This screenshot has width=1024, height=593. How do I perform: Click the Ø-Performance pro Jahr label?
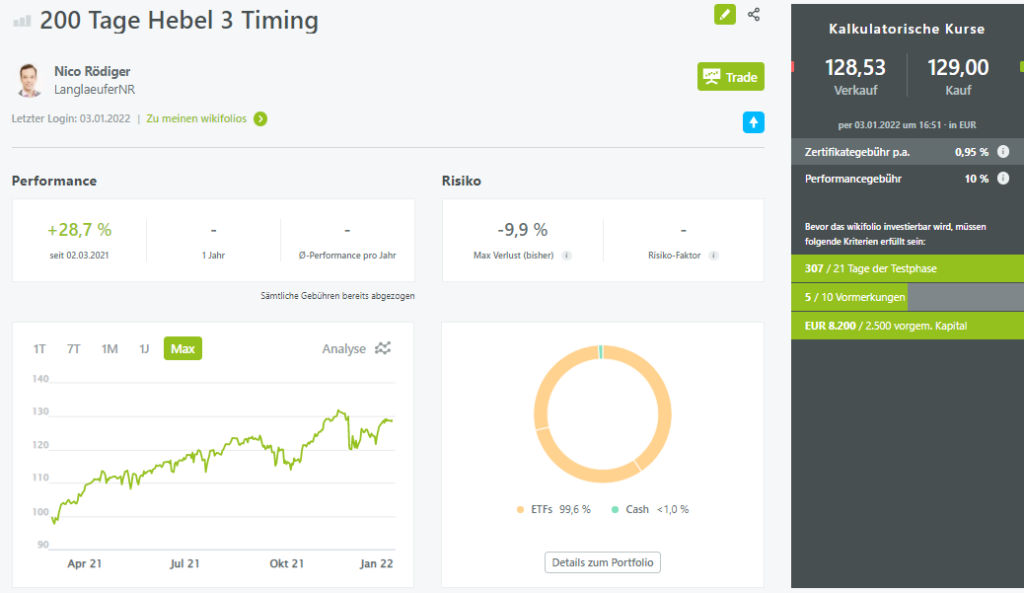coord(347,255)
